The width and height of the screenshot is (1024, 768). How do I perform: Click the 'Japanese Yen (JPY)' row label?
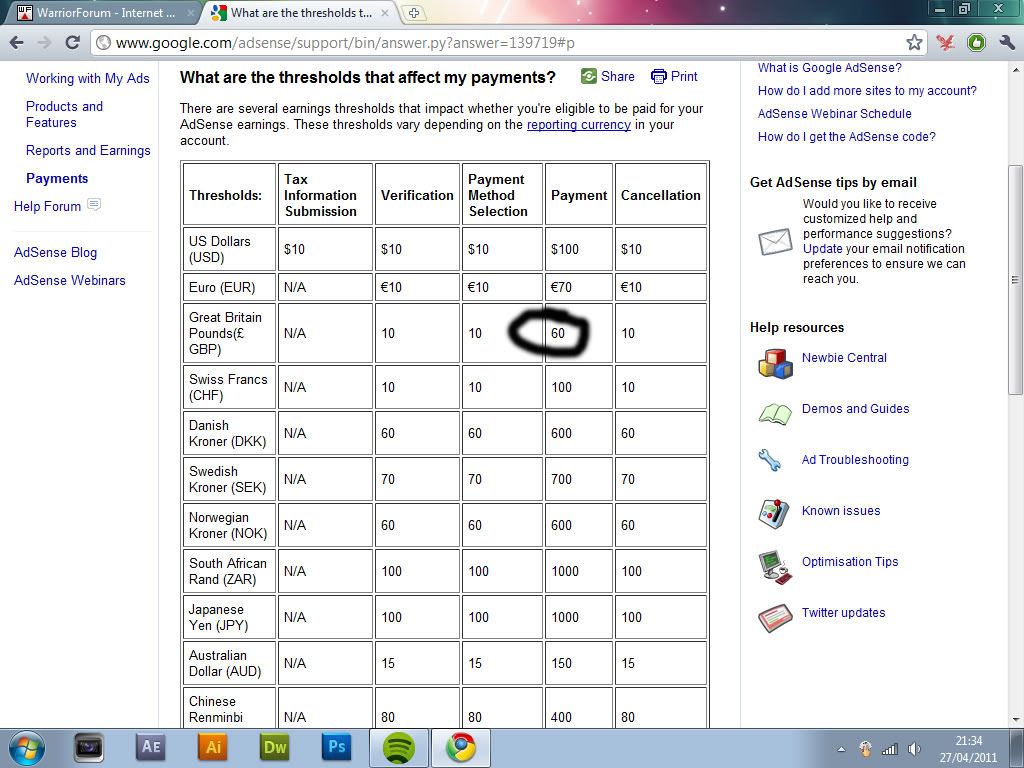(229, 617)
